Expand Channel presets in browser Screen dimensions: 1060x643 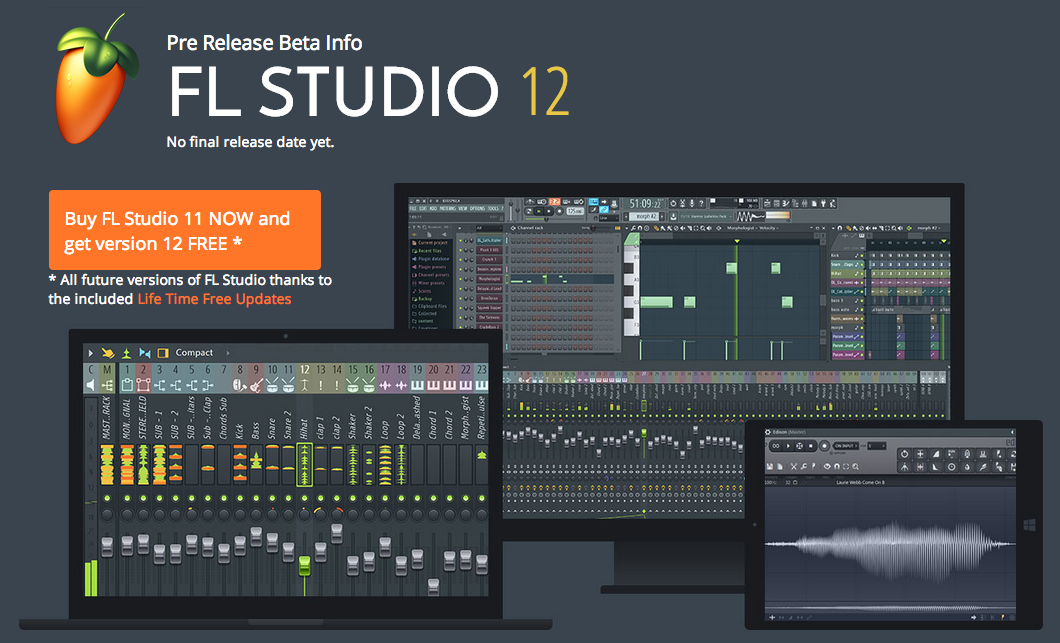(430, 275)
